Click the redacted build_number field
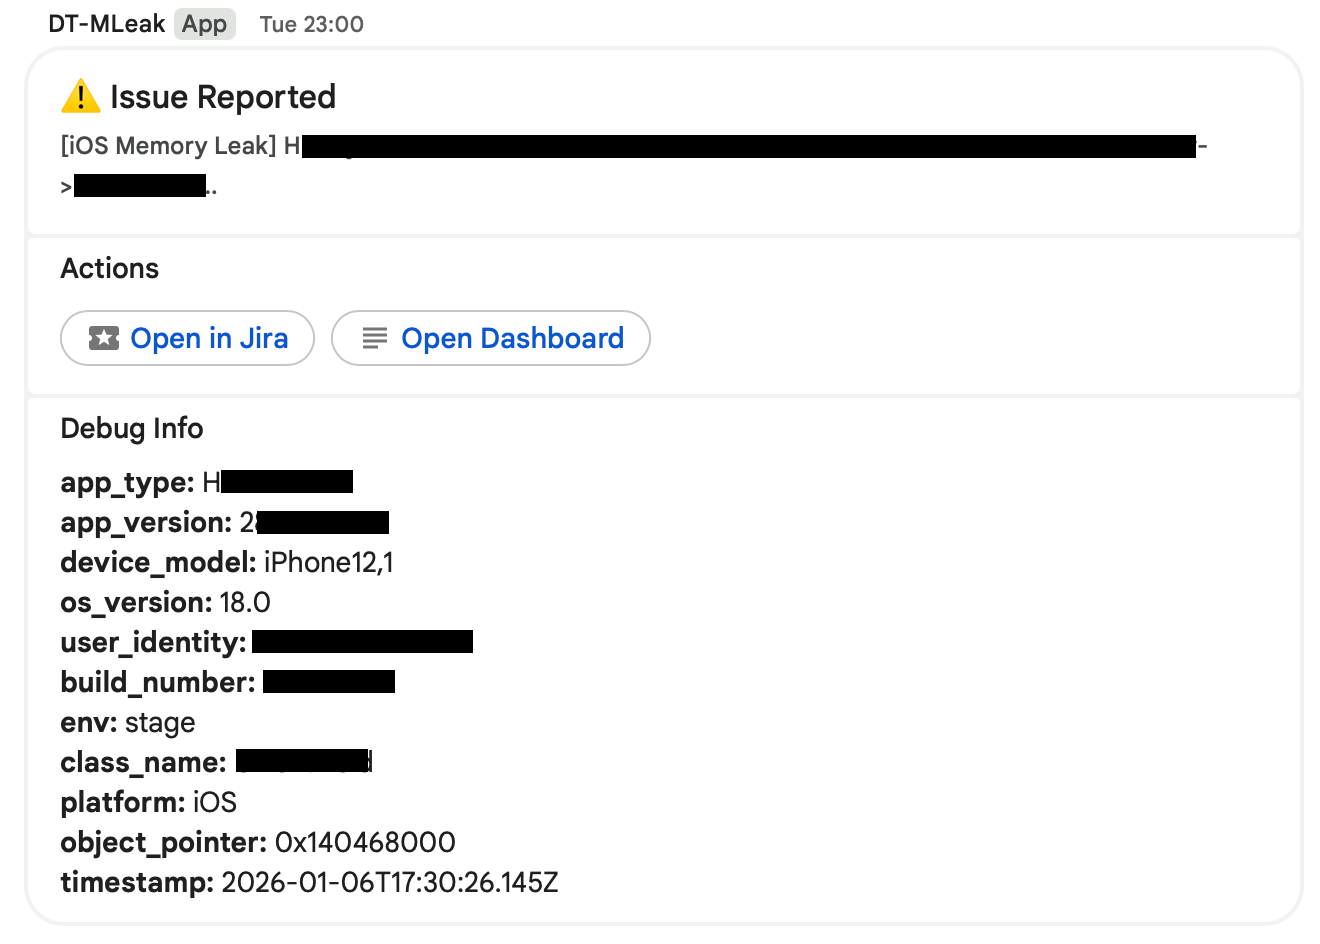Viewport: 1320px width, 944px height. coord(328,682)
